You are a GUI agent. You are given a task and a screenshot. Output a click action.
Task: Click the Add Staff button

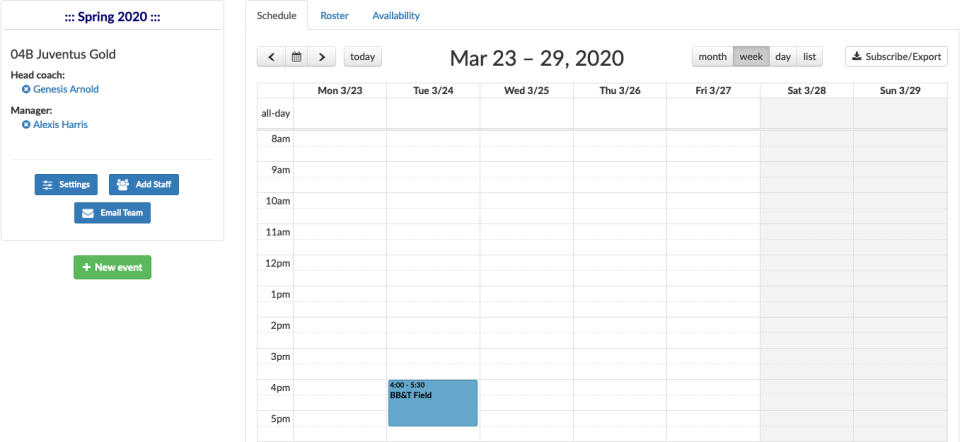[144, 185]
